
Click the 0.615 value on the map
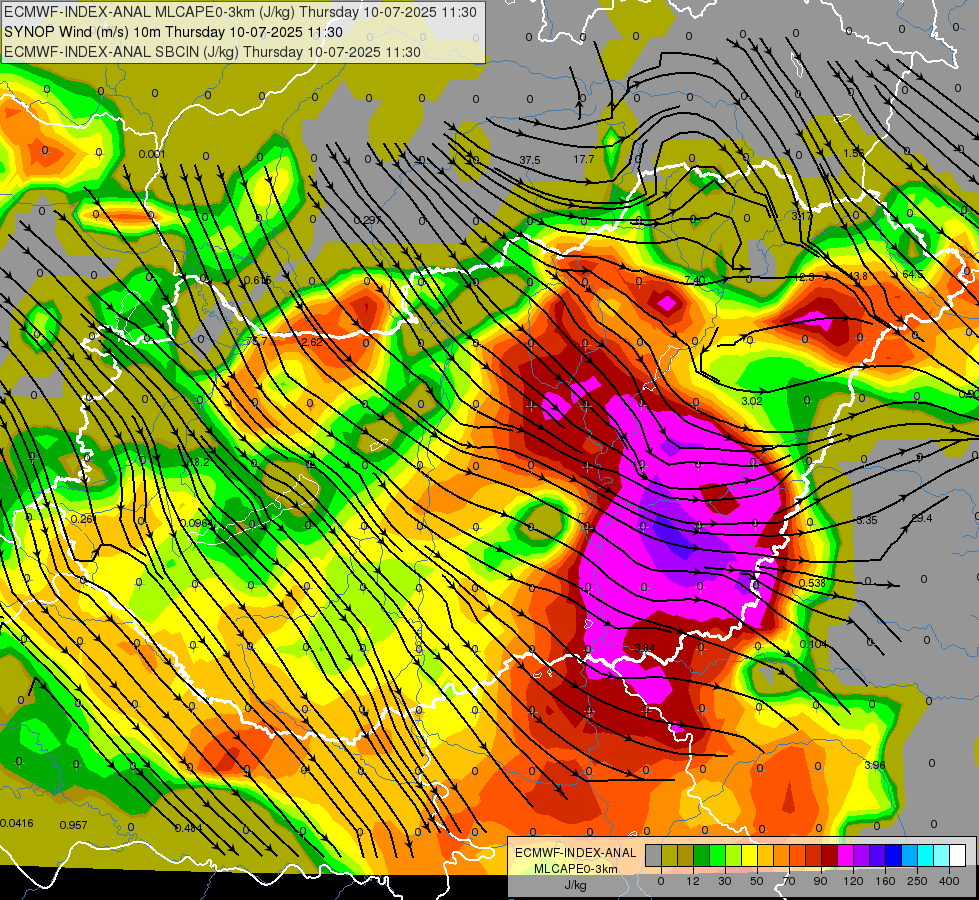pos(258,280)
